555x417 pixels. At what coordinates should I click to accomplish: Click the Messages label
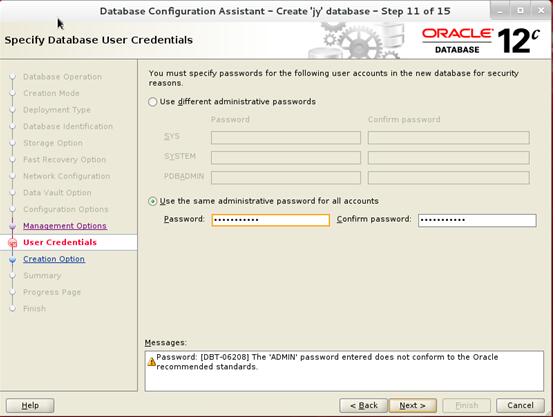pos(165,343)
